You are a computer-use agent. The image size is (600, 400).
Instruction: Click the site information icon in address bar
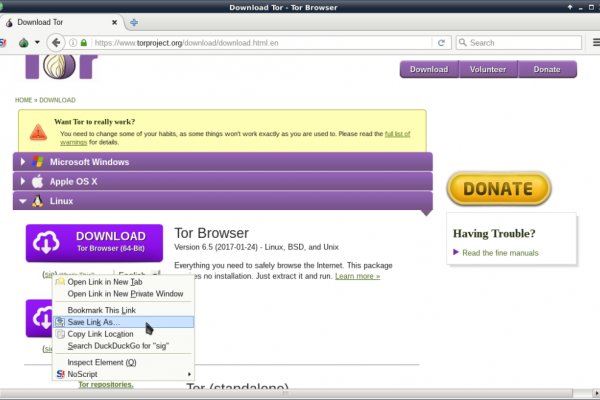pos(74,43)
